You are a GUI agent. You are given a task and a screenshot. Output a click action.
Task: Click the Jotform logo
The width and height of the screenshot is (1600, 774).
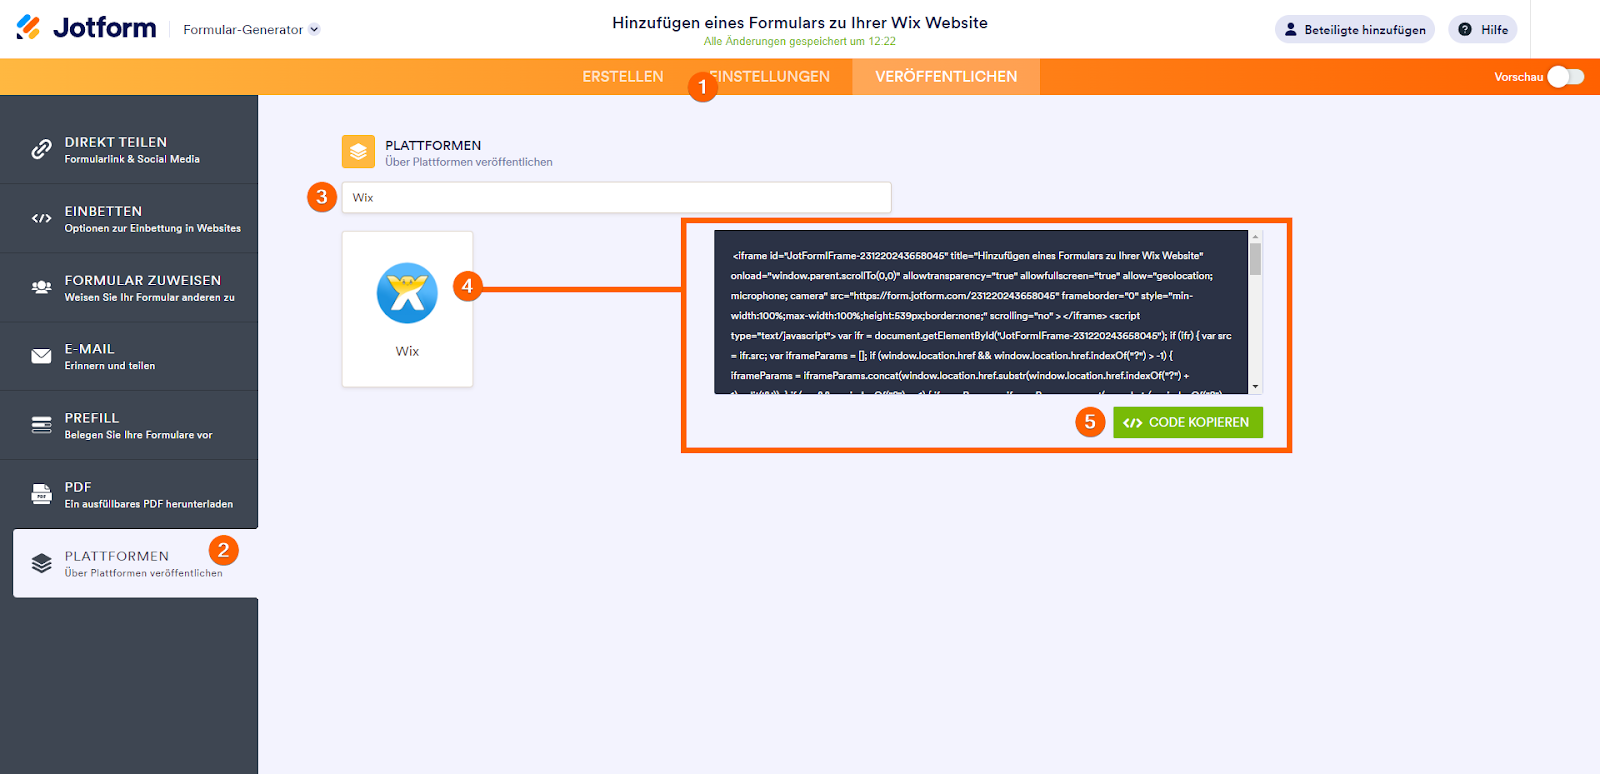(86, 28)
